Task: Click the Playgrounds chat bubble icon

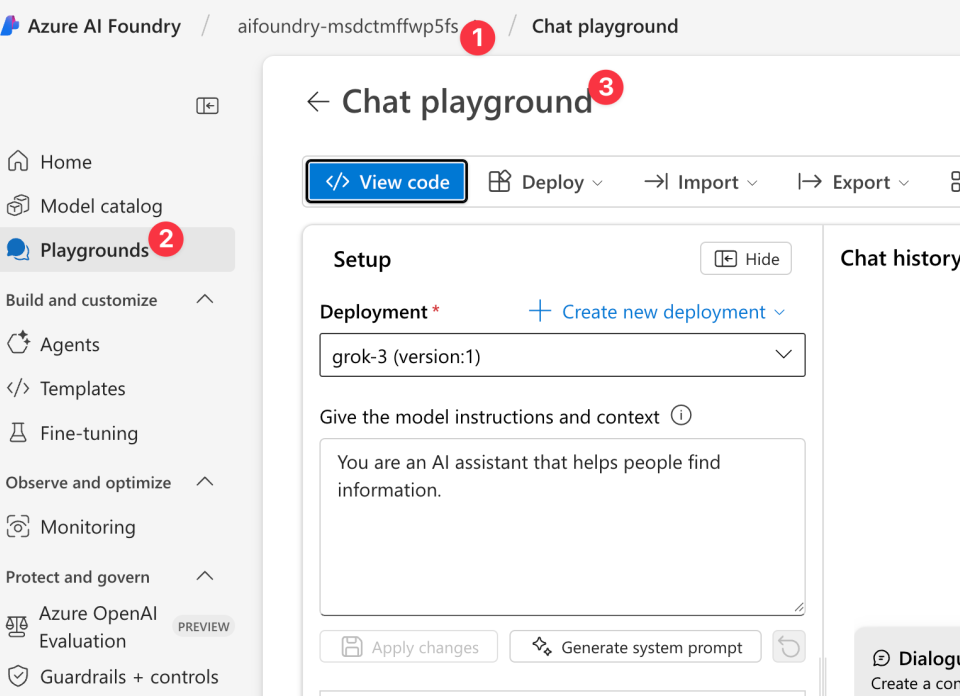Action: pos(18,250)
